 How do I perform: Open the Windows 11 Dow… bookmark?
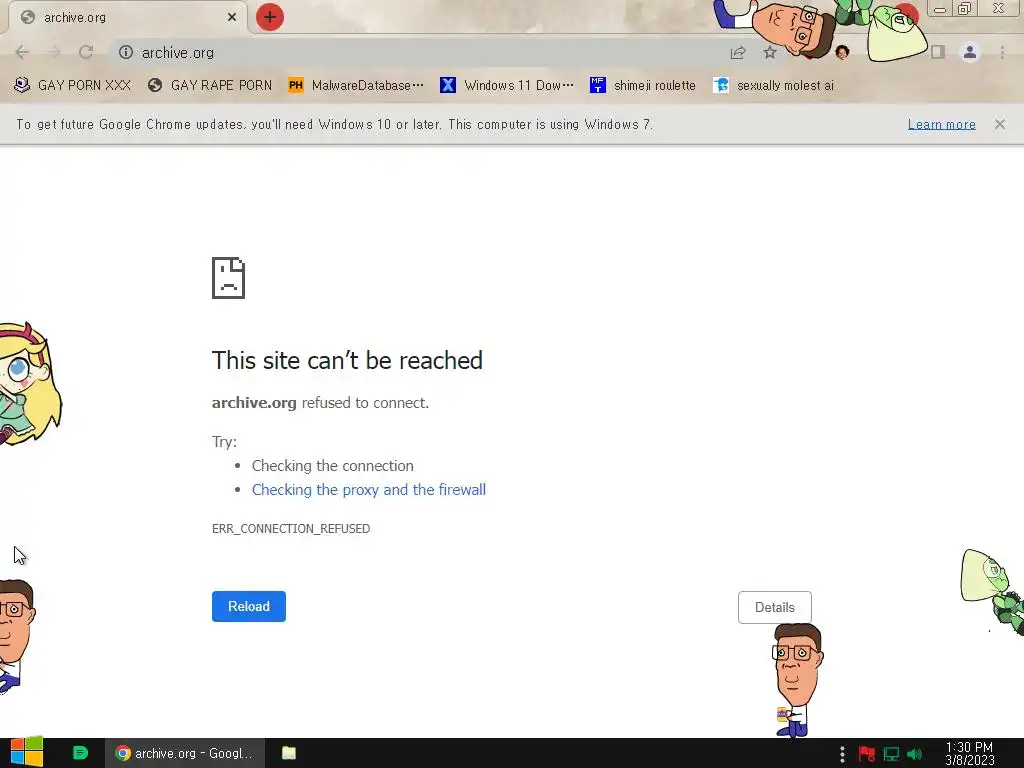click(507, 86)
